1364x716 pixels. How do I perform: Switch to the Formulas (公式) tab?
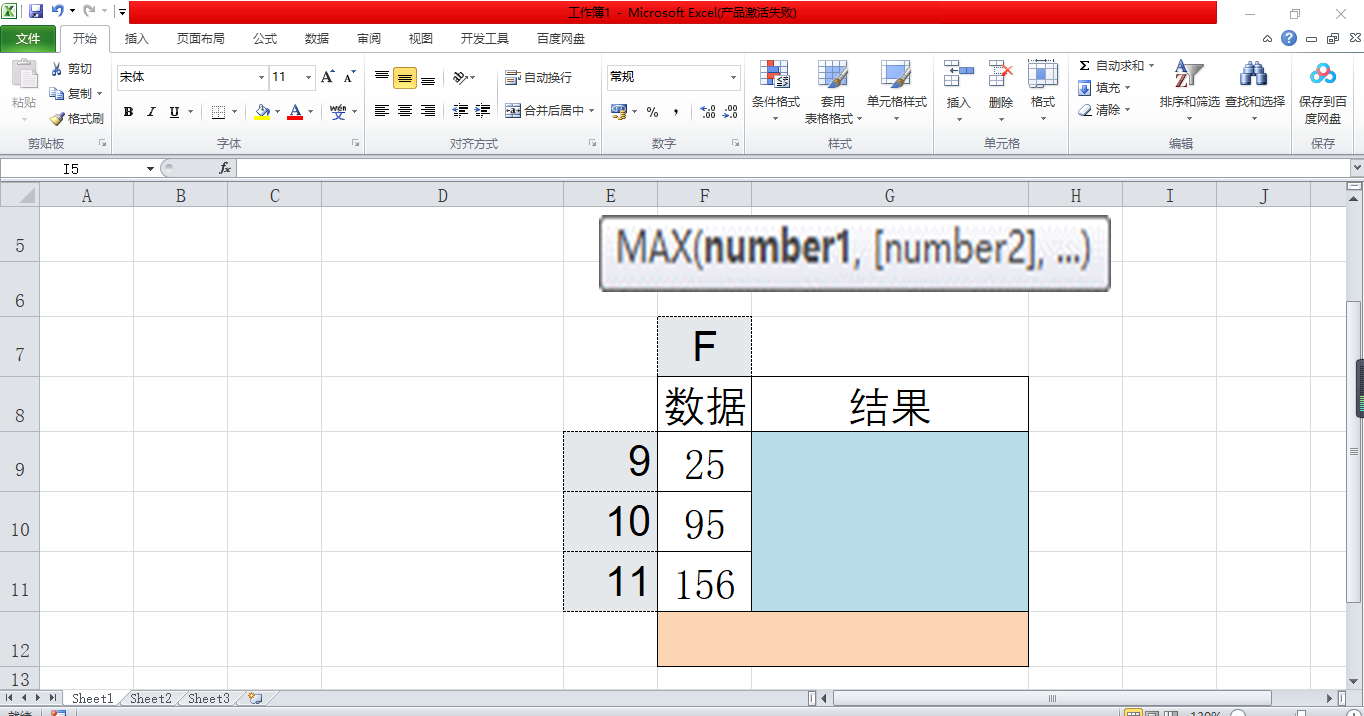265,39
